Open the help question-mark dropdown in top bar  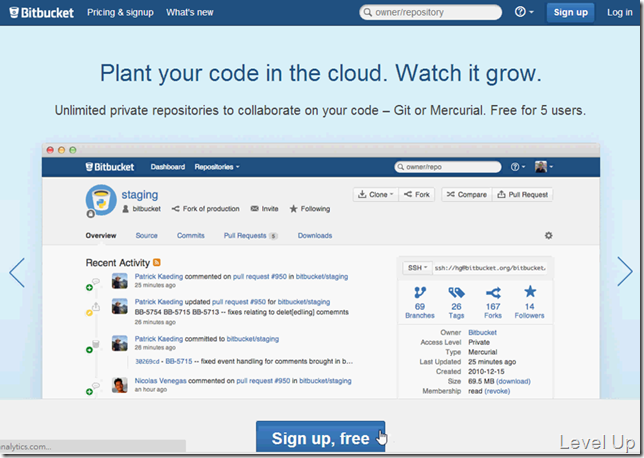pos(524,12)
